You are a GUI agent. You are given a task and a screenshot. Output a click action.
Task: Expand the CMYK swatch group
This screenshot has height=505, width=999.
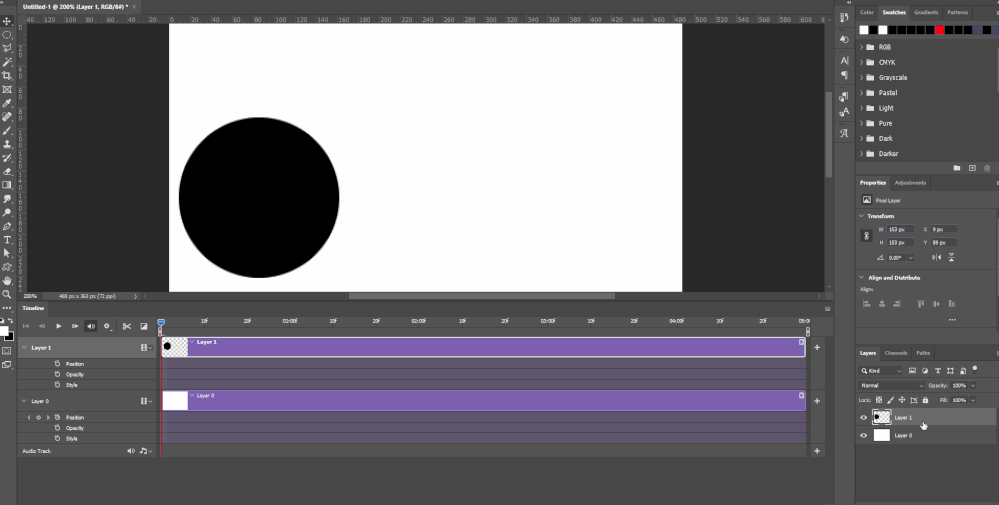pos(862,62)
